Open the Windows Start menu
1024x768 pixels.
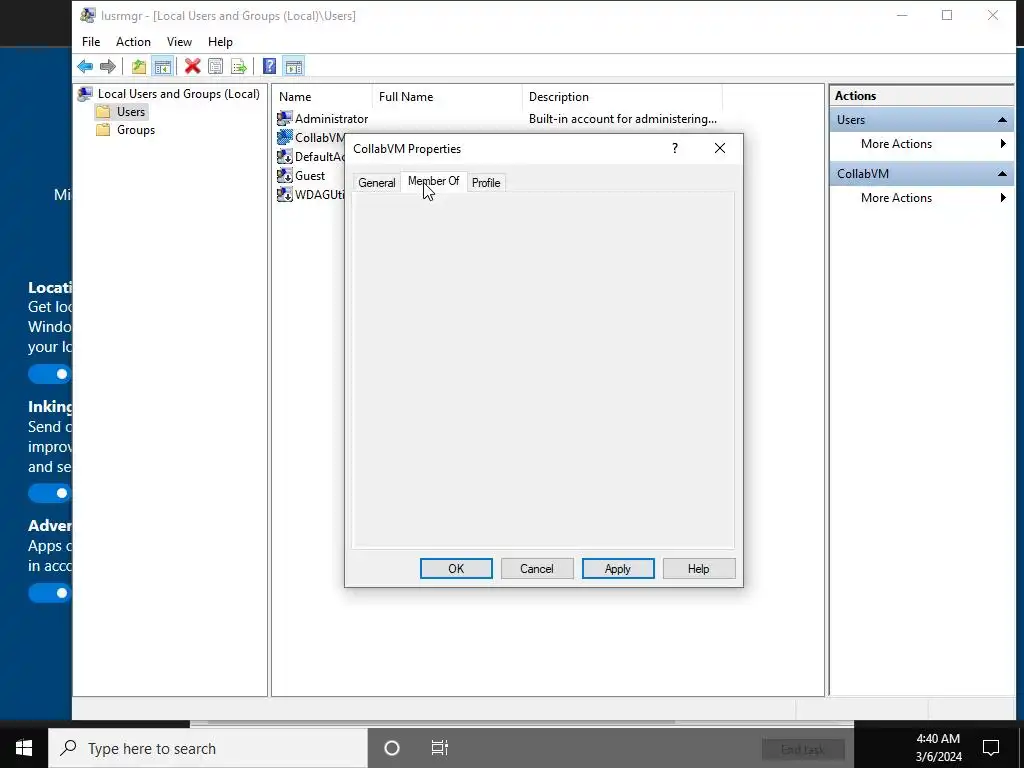coord(24,748)
